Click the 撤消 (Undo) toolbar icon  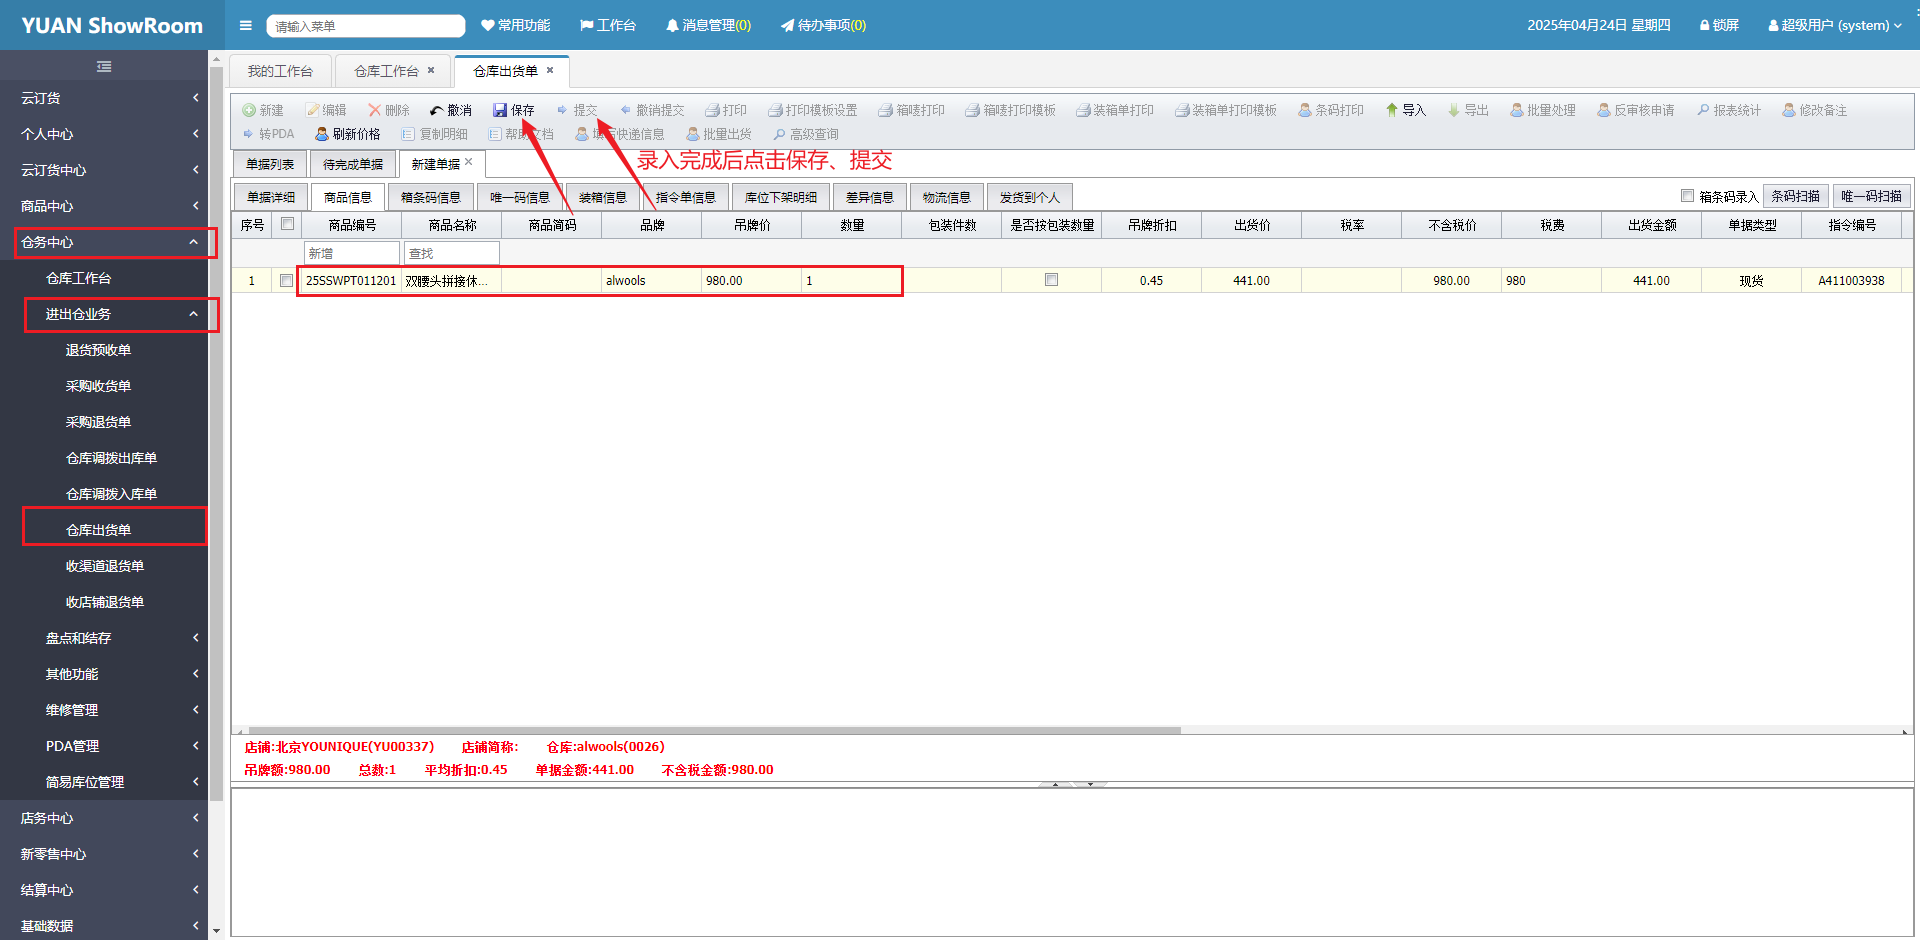point(437,110)
